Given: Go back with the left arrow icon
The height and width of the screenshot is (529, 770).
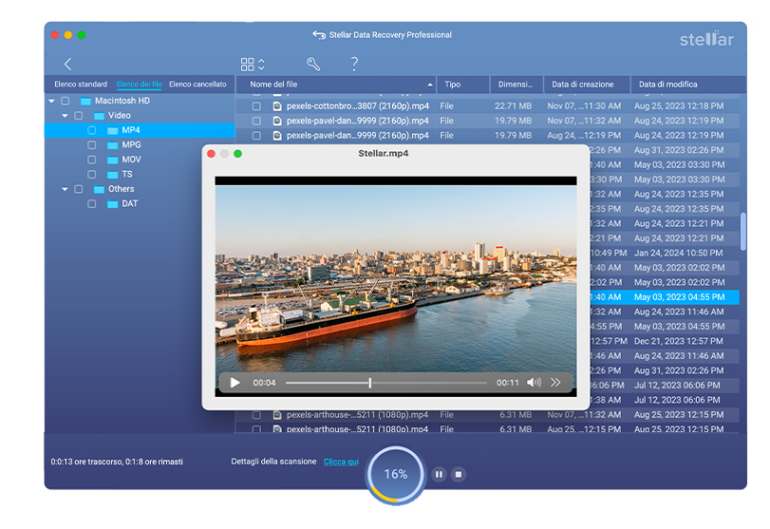Looking at the screenshot, I should click(68, 64).
